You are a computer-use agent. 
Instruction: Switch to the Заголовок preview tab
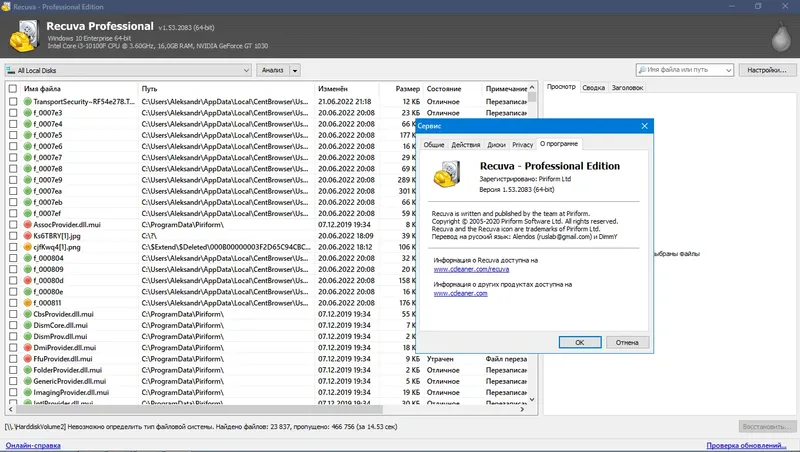pyautogui.click(x=627, y=88)
